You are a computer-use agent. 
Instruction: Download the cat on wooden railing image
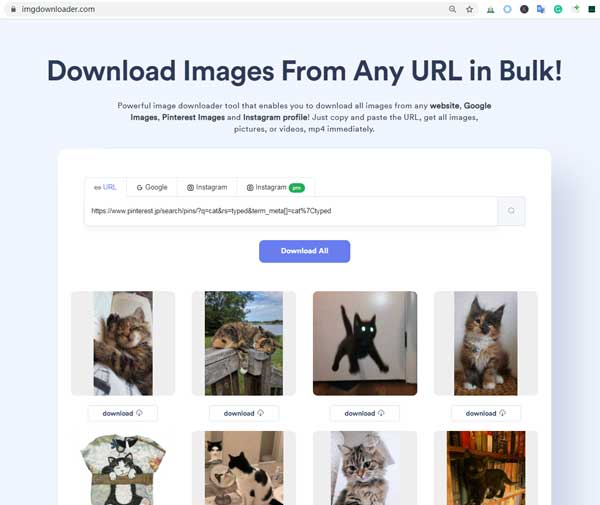243,413
